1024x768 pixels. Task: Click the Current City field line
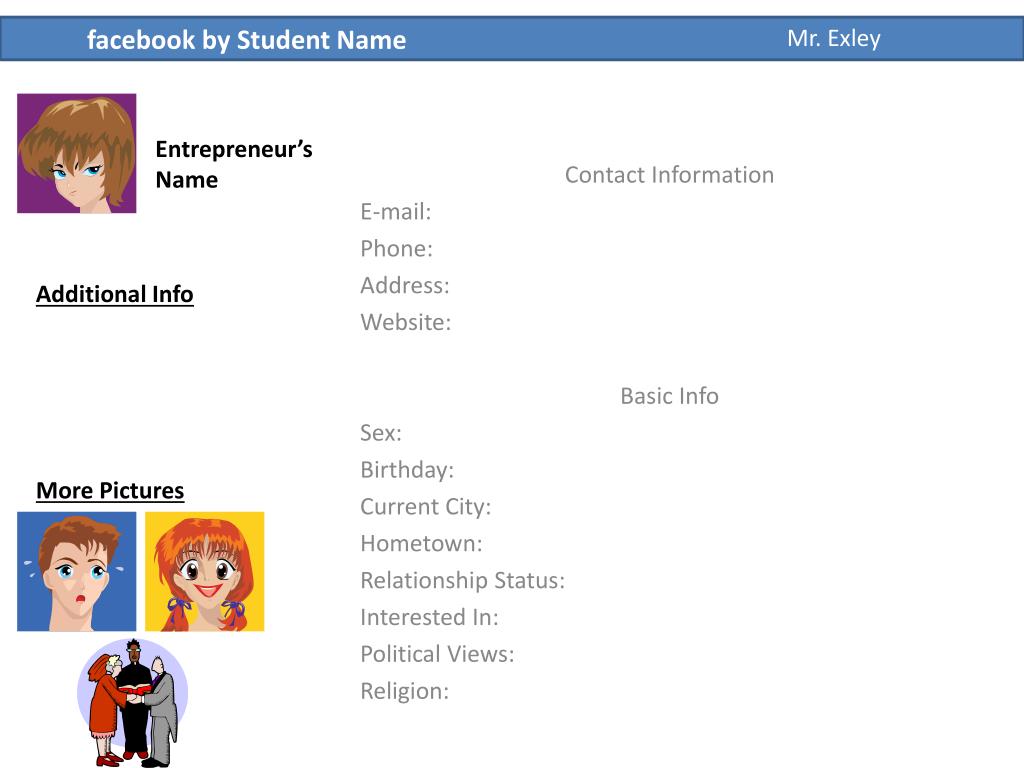point(426,507)
